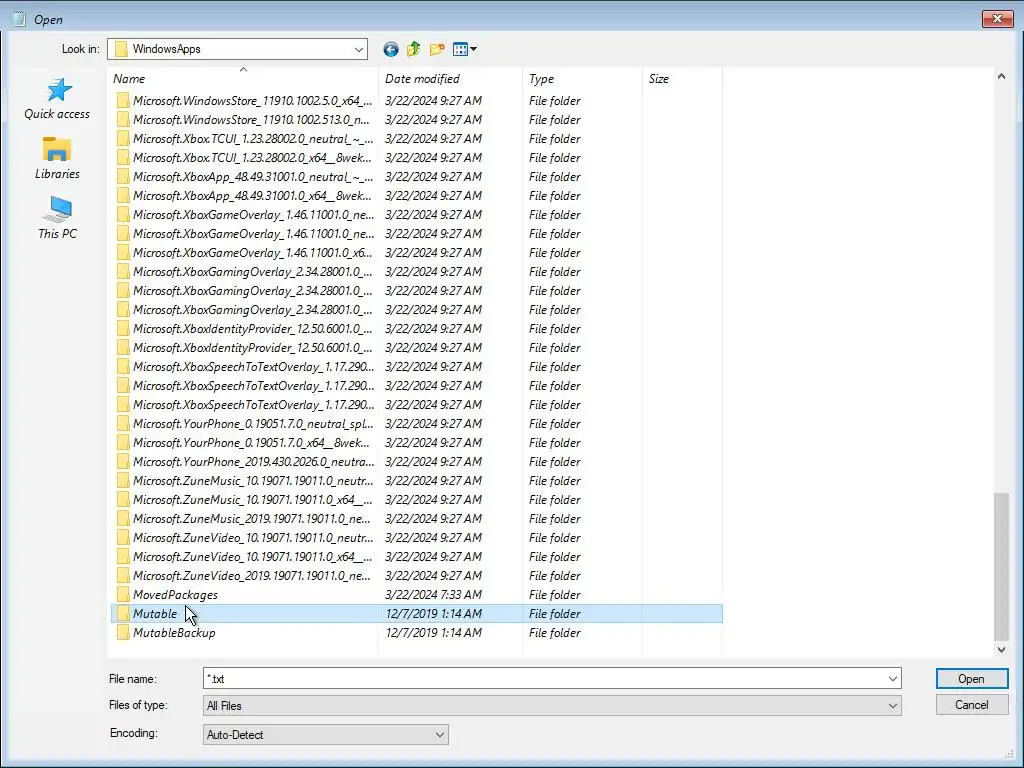Select Microsoft.YourPhone_0.19051.7.0_x64__8wek... folder
Image resolution: width=1024 pixels, height=768 pixels.
(251, 442)
